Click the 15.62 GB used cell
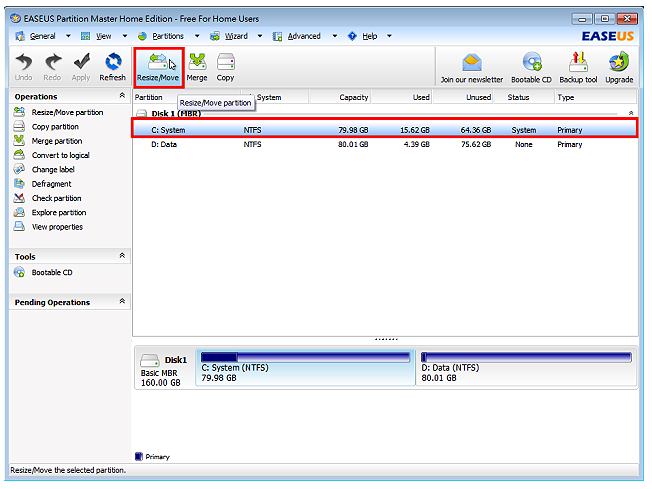Viewport: 652px width, 489px height. point(415,130)
